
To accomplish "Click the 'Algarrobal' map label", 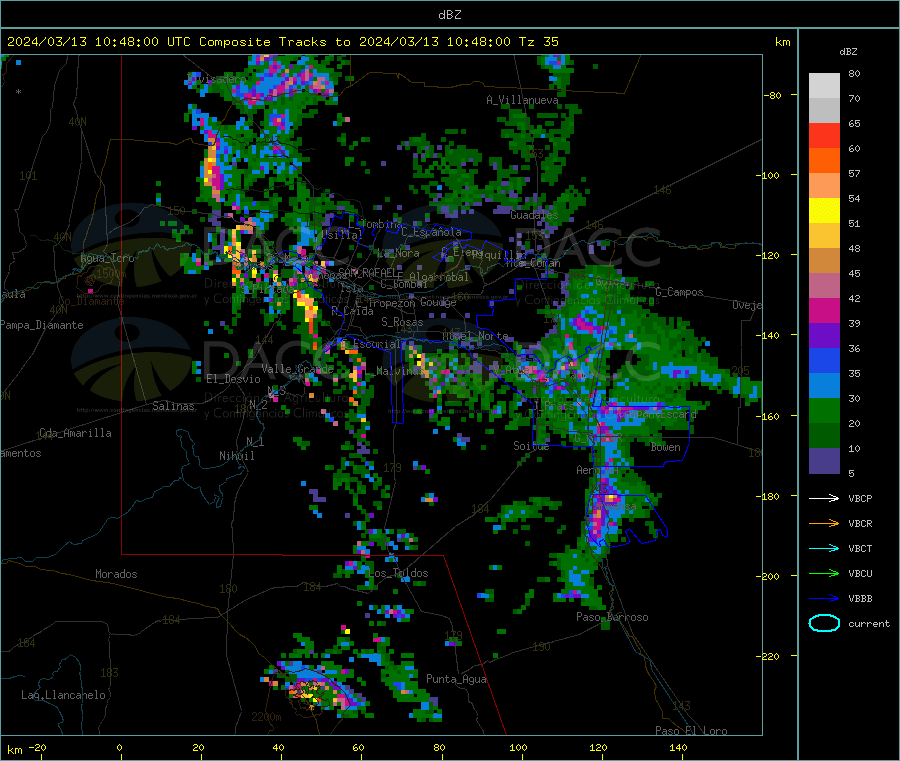I will coord(439,277).
